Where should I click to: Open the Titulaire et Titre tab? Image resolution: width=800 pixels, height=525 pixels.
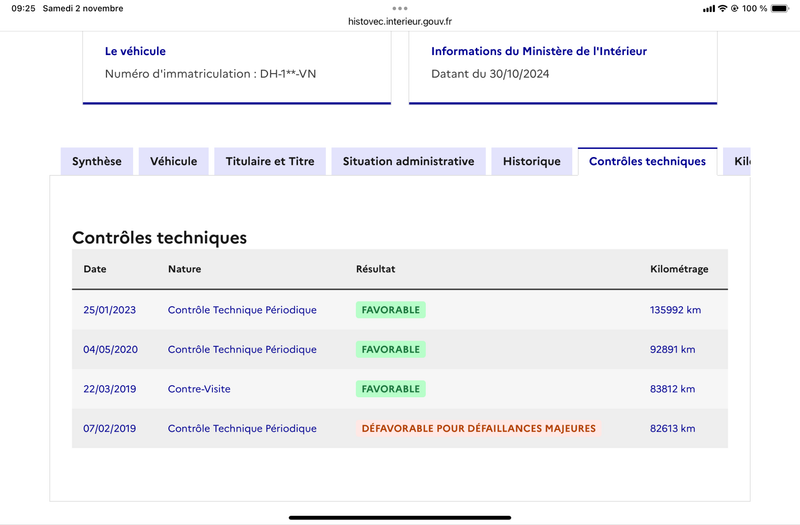(x=270, y=161)
